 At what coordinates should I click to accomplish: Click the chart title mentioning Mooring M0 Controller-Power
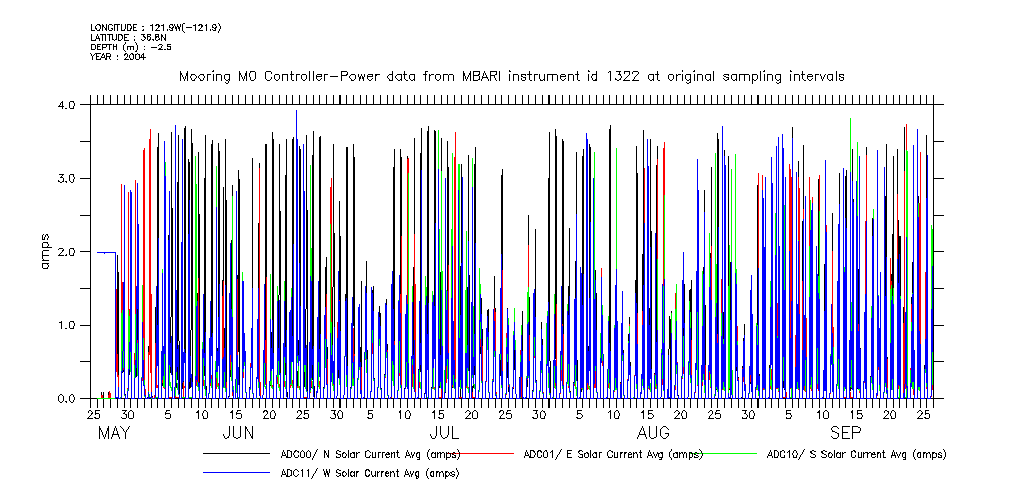click(511, 76)
